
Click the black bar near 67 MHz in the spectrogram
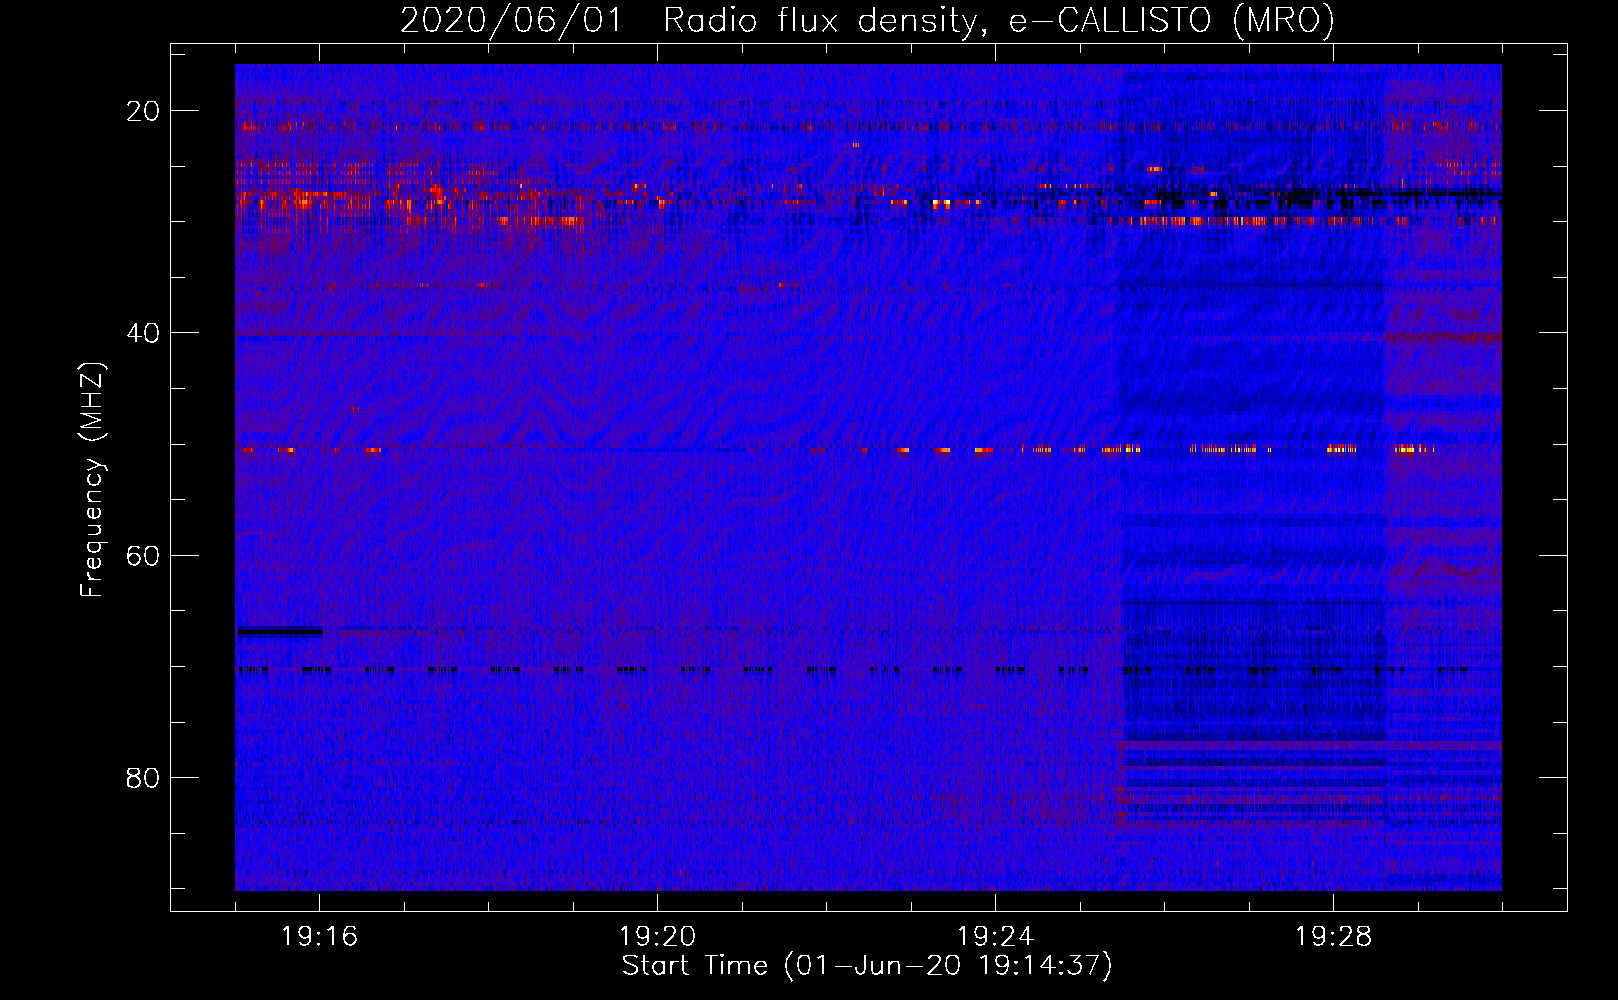click(280, 631)
